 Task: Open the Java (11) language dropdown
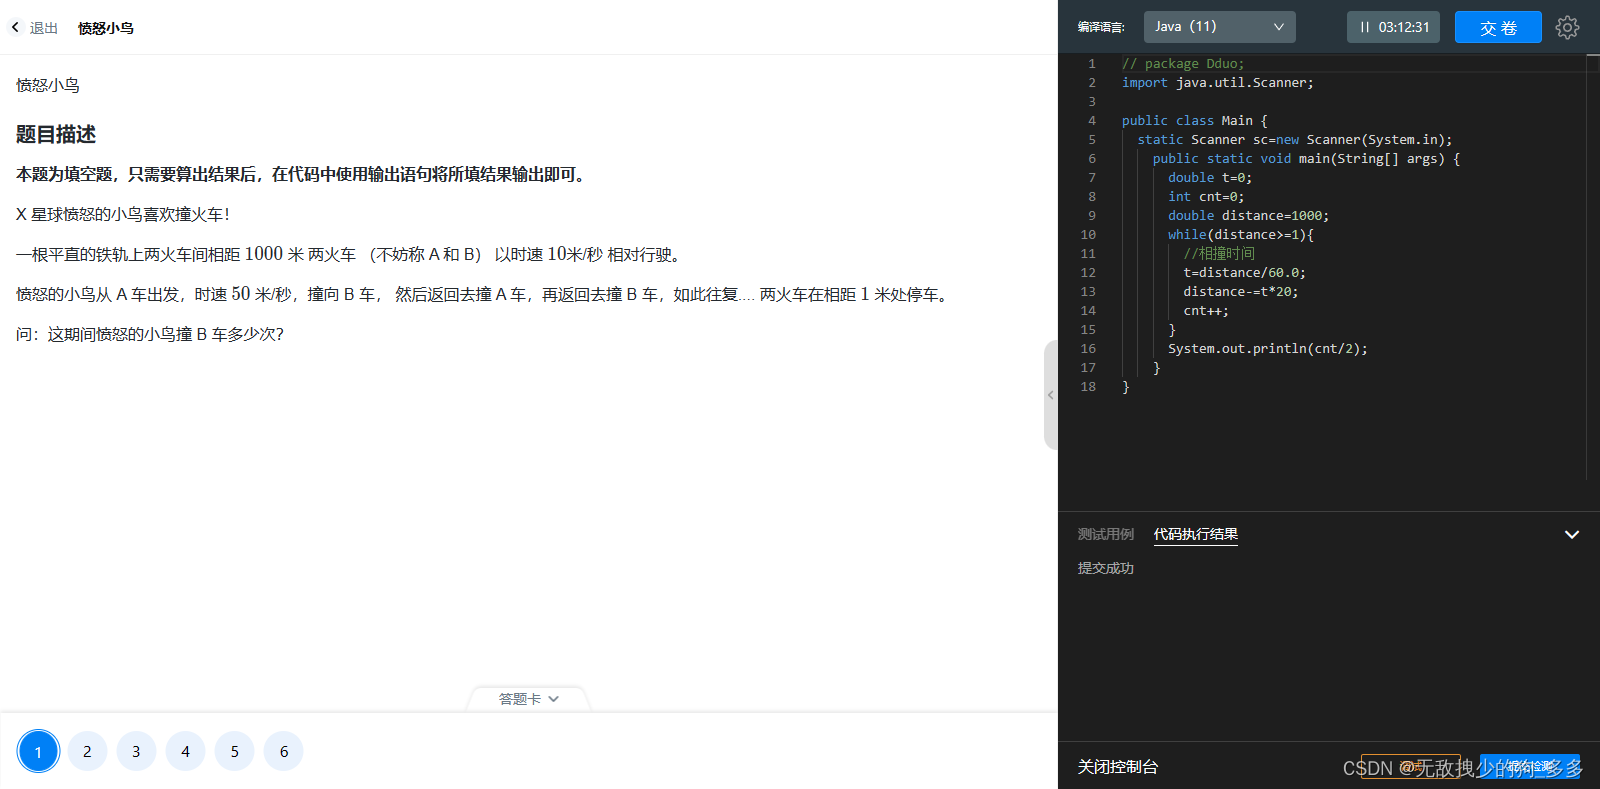pyautogui.click(x=1219, y=27)
